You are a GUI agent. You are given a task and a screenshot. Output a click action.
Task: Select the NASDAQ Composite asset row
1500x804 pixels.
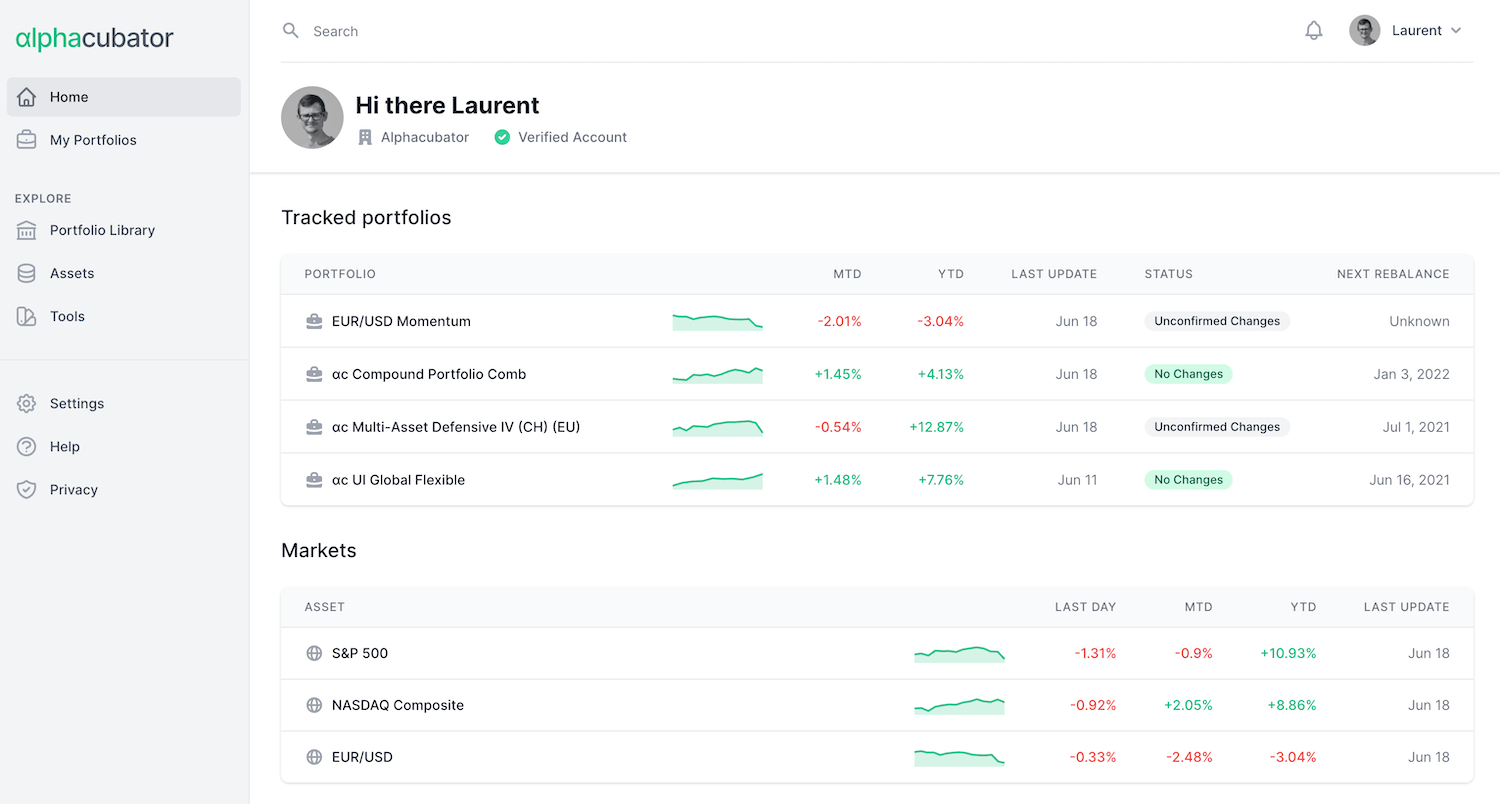pos(398,705)
